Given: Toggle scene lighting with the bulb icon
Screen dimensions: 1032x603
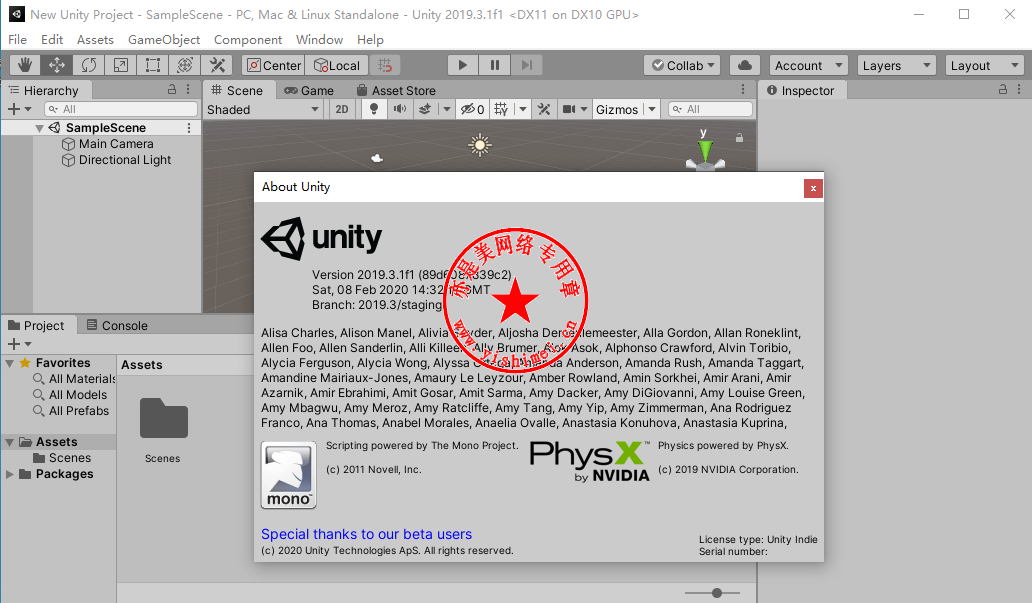Looking at the screenshot, I should (x=374, y=109).
